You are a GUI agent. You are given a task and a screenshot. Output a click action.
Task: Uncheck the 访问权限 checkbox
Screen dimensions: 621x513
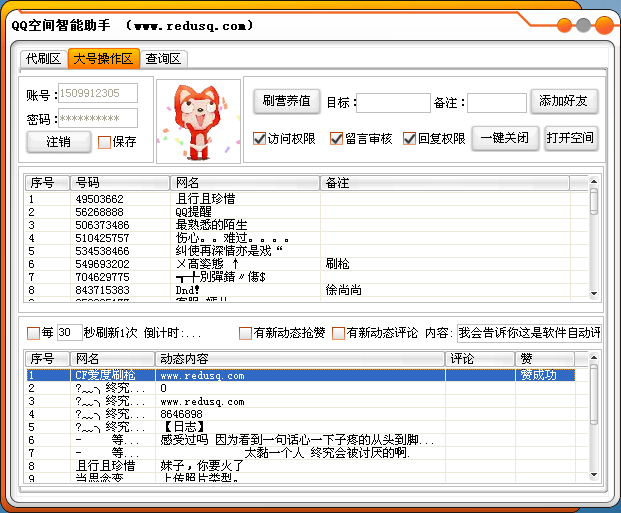point(259,139)
